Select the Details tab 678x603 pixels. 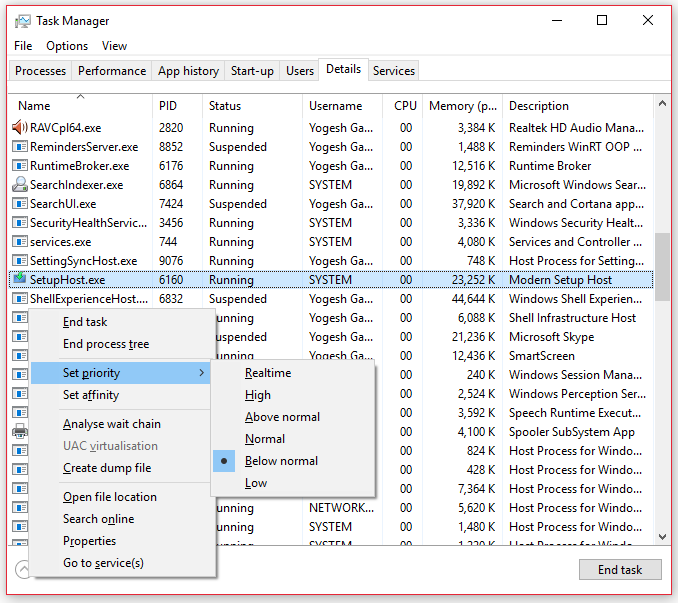click(x=343, y=69)
